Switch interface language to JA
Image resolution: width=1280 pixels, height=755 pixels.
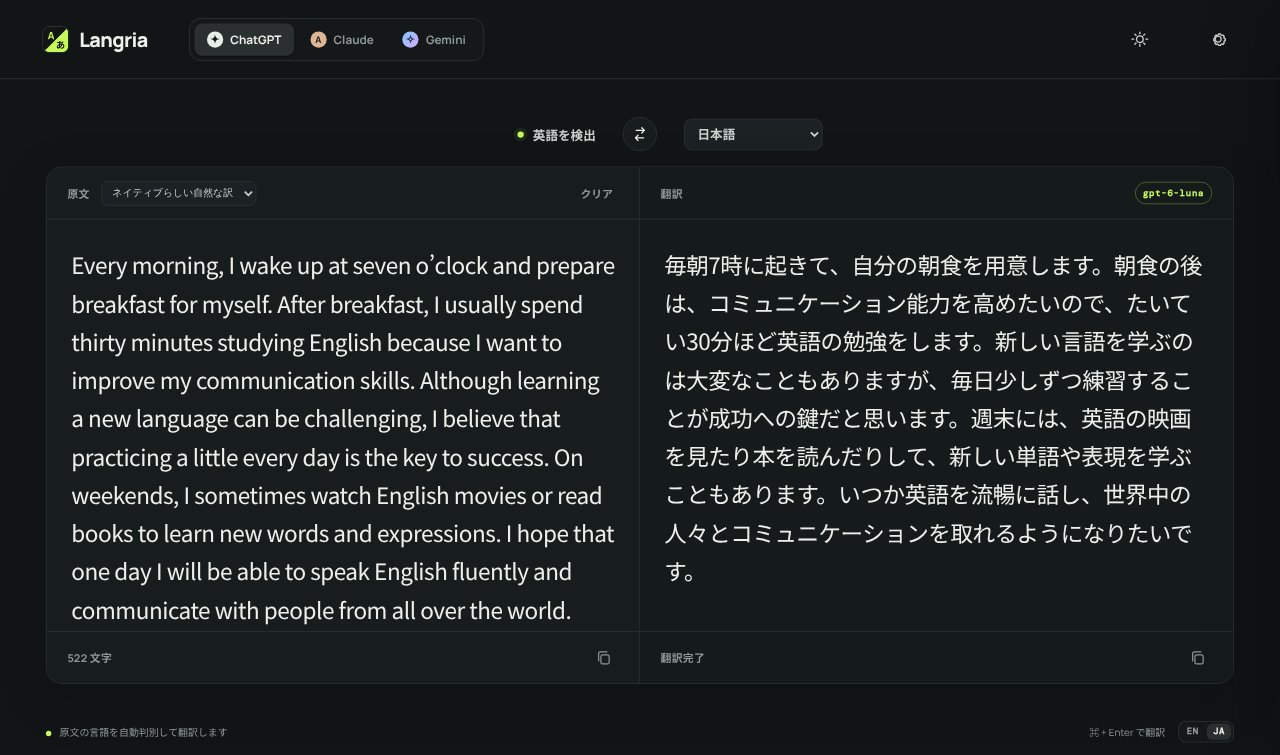pos(1219,732)
